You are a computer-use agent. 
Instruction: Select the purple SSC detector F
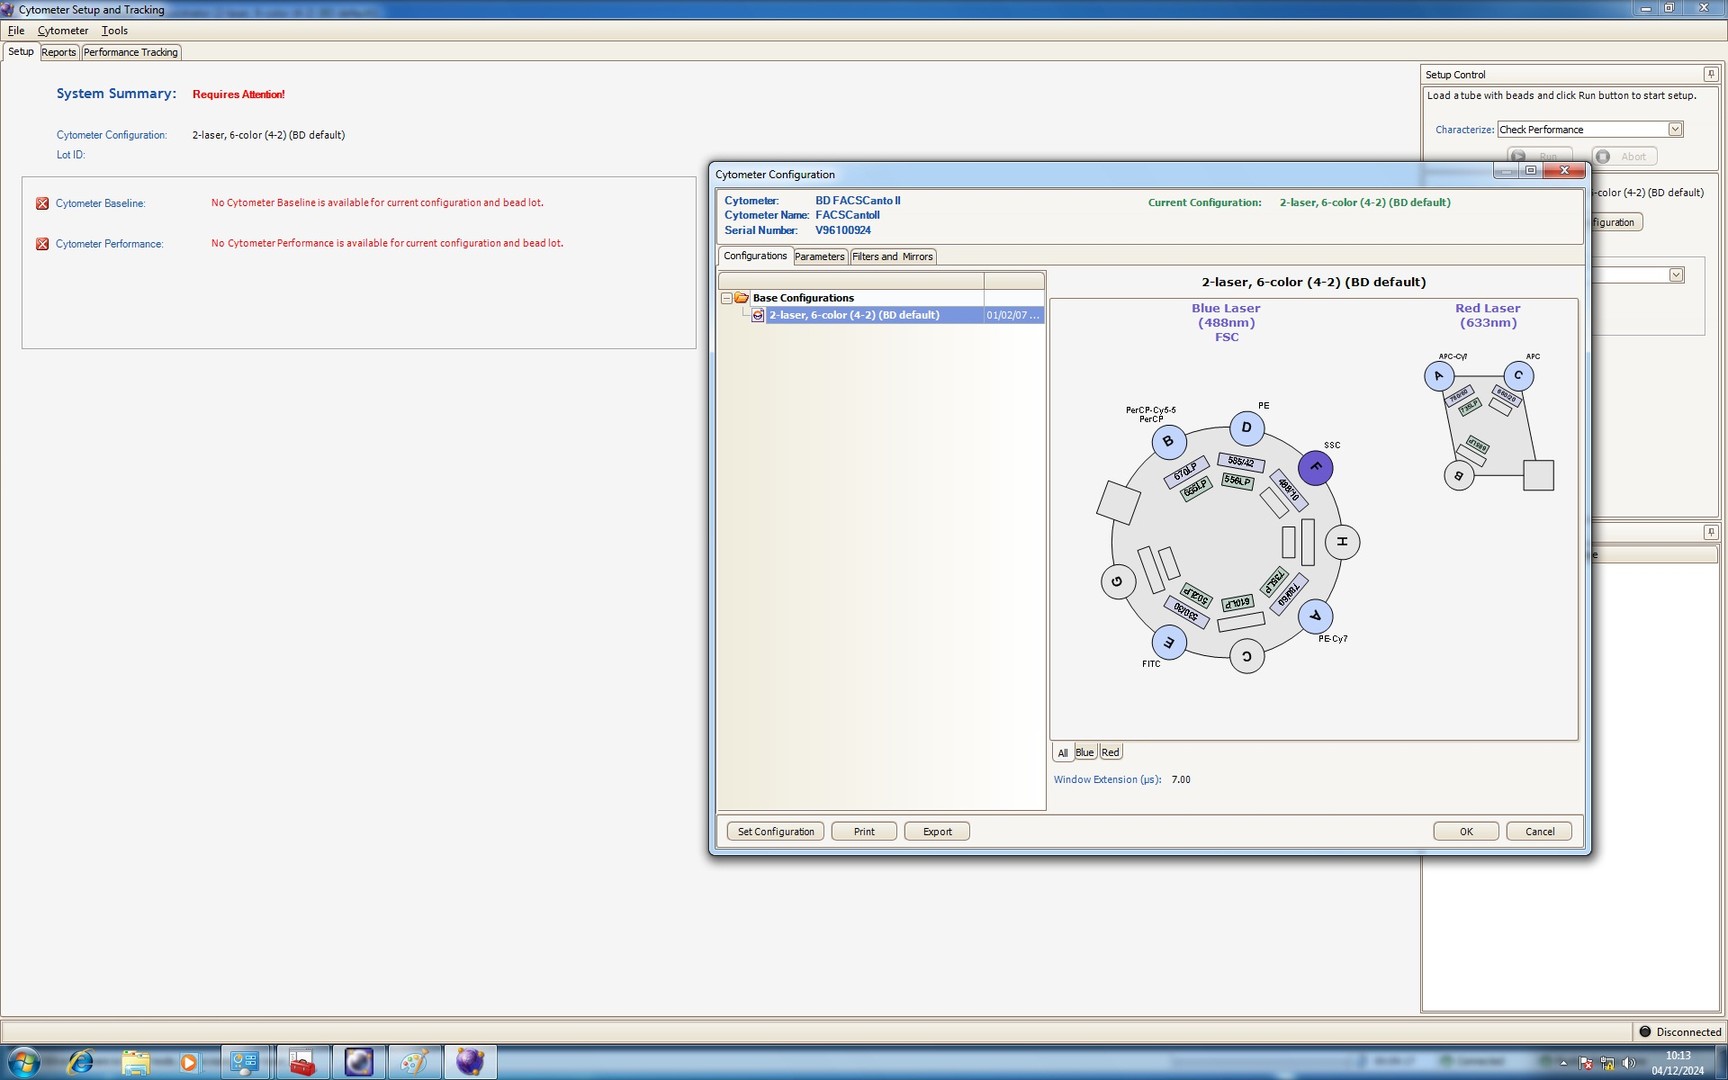point(1315,467)
